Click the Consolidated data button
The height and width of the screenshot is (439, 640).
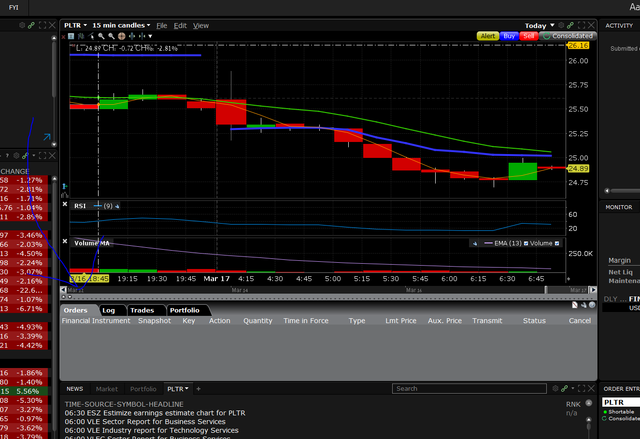[x=568, y=36]
